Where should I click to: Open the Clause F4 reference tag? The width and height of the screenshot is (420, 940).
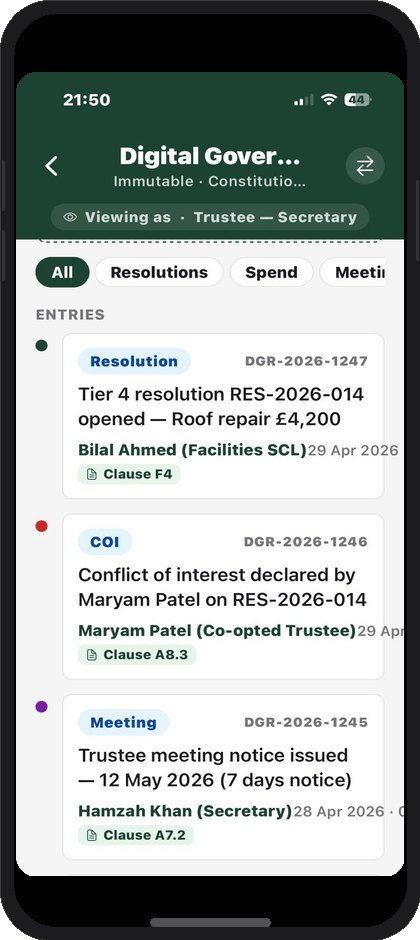(x=129, y=474)
